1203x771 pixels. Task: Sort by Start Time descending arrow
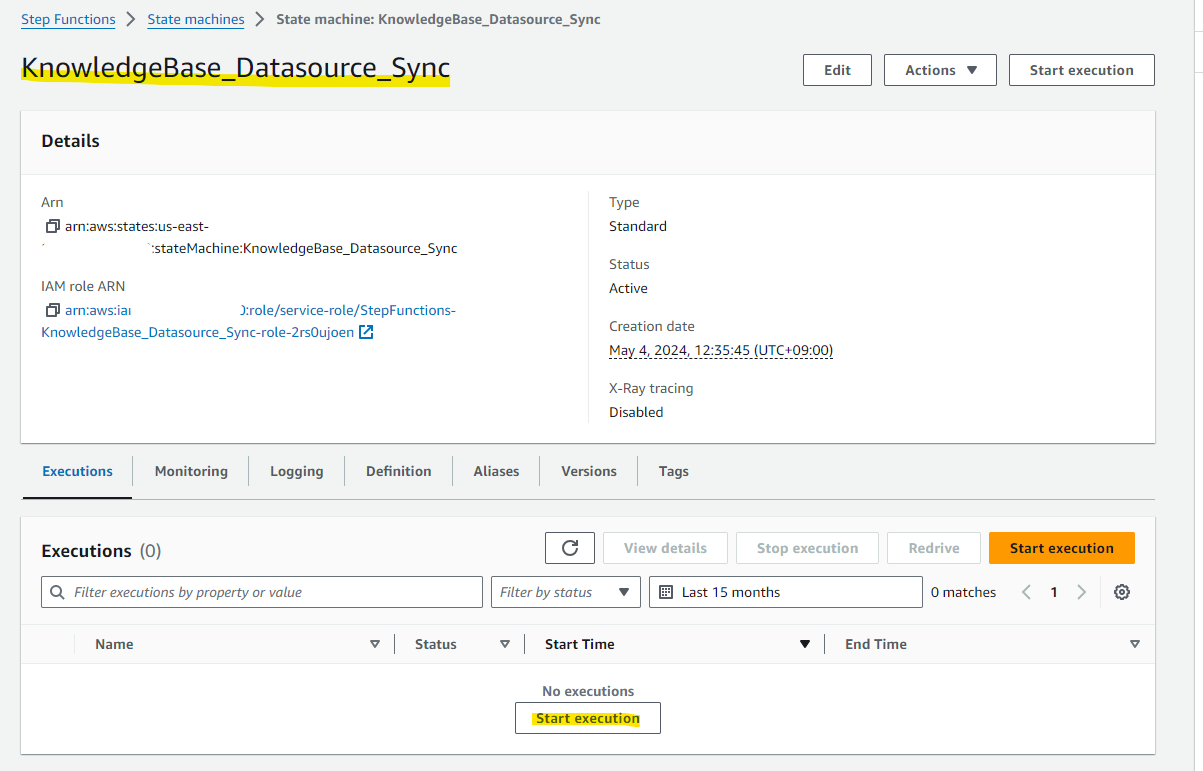[805, 644]
